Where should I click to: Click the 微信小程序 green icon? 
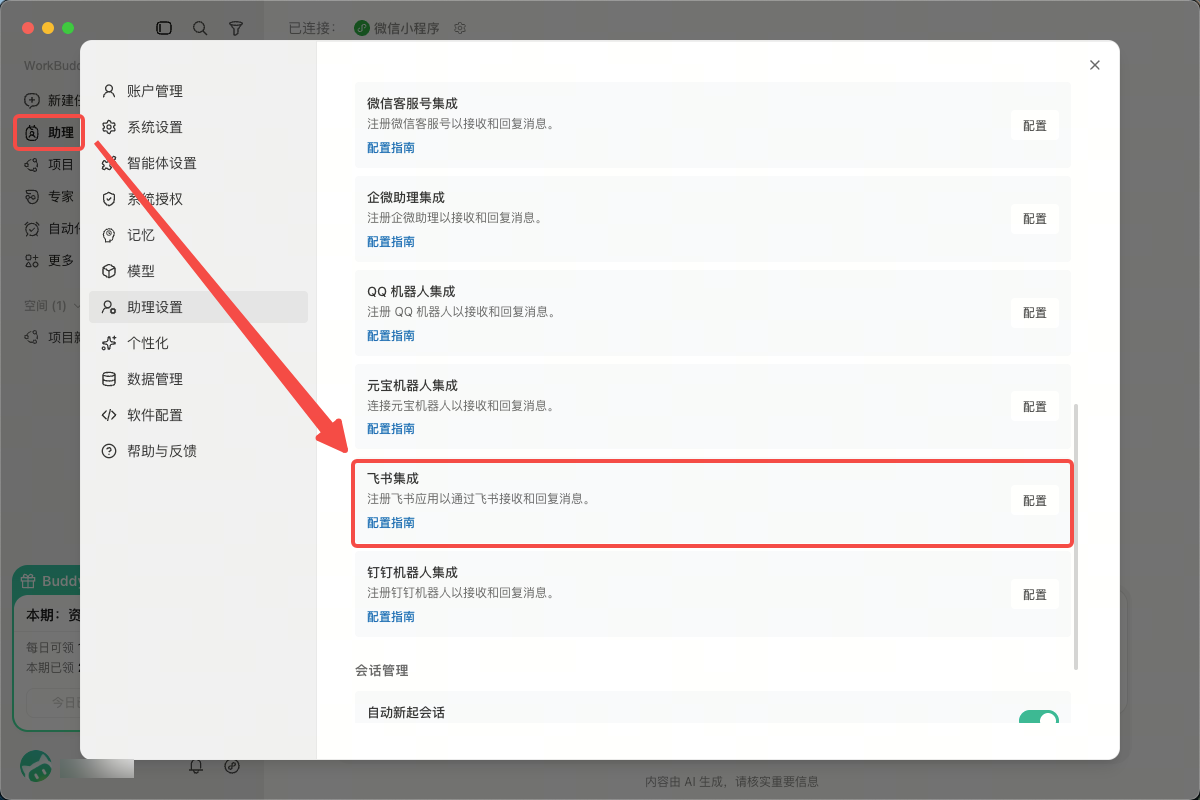362,28
